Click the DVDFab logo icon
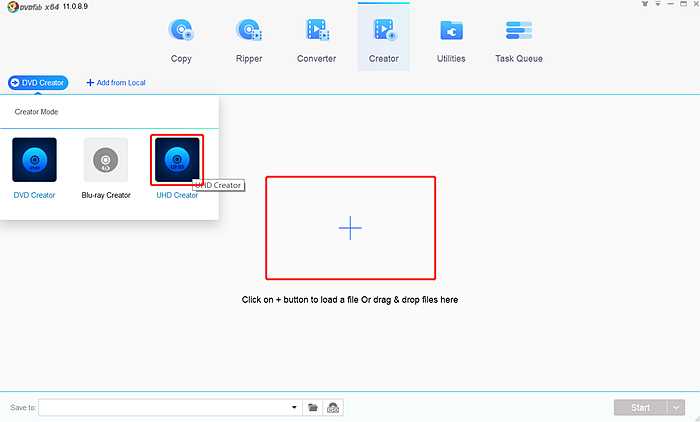 point(13,7)
